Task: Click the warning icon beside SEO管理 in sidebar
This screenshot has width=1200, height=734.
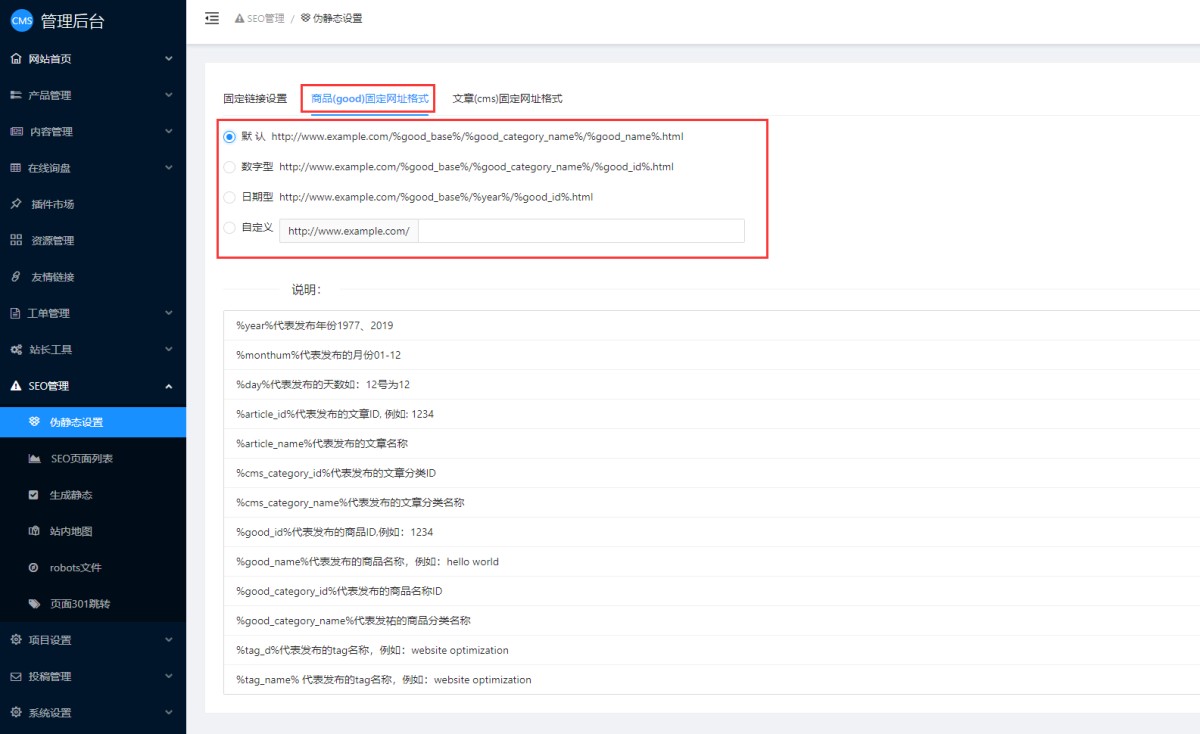Action: click(16, 386)
